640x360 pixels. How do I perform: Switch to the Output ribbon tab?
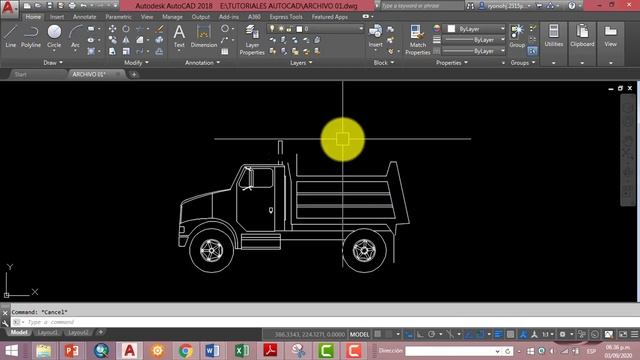(200, 17)
